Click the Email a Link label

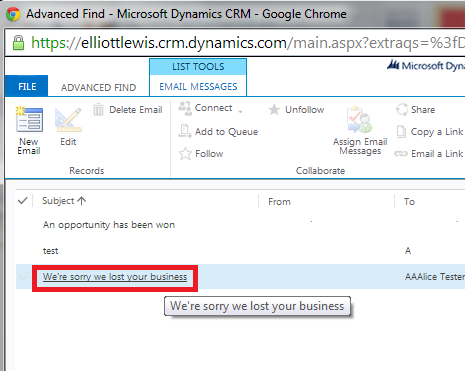pyautogui.click(x=437, y=154)
